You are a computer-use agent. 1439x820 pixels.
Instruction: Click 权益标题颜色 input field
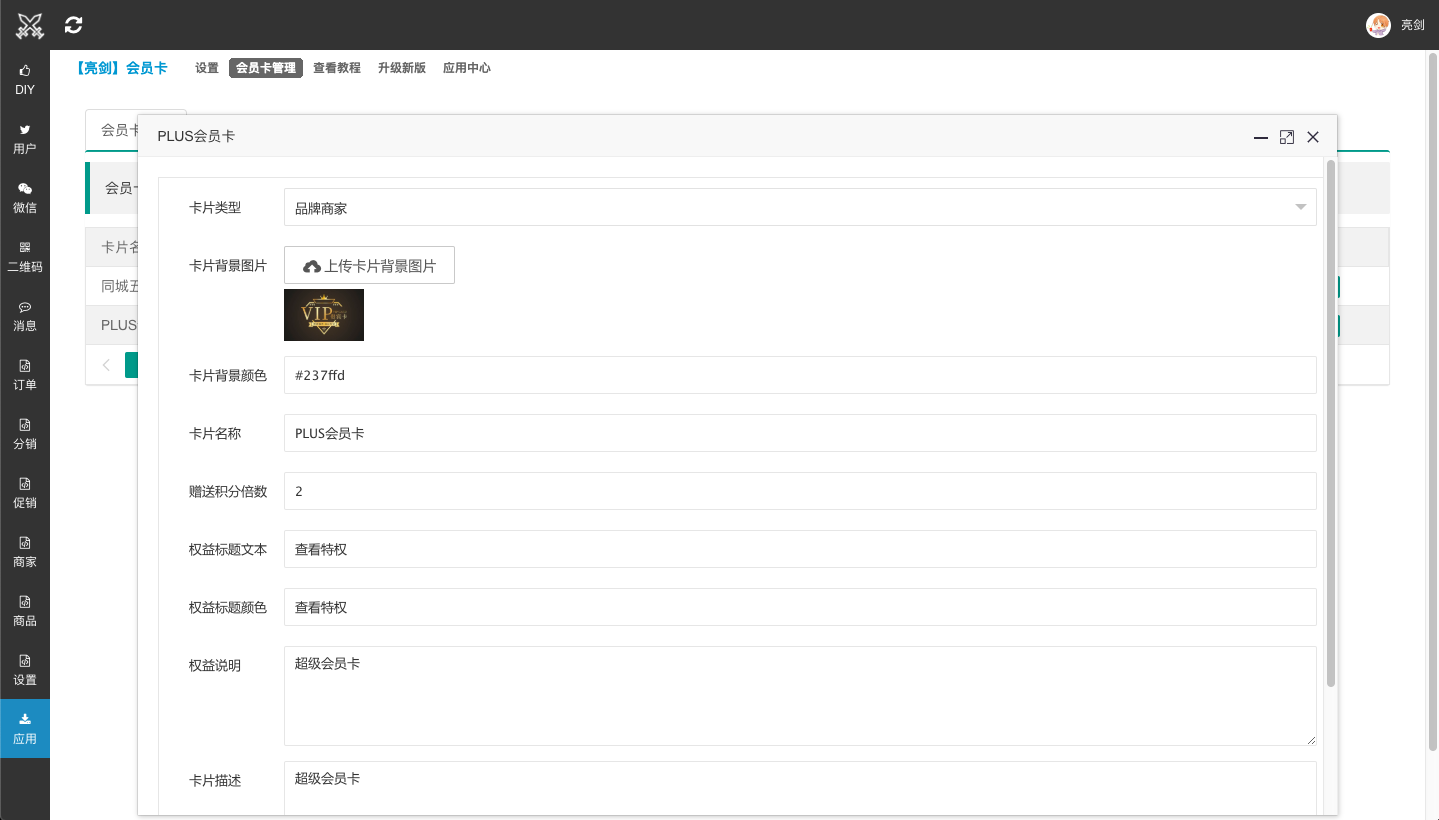click(x=800, y=607)
